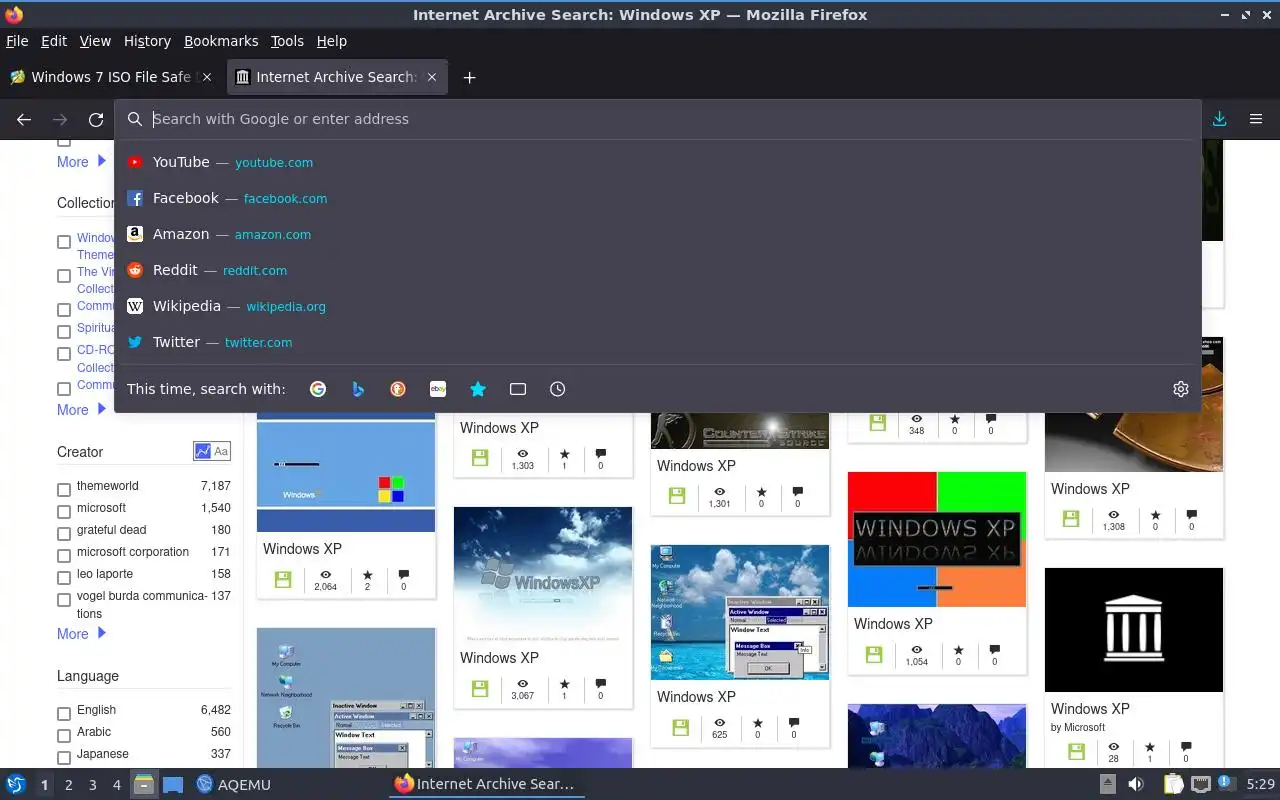Open search settings gear icon
Image resolution: width=1280 pixels, height=800 pixels.
click(x=1181, y=389)
